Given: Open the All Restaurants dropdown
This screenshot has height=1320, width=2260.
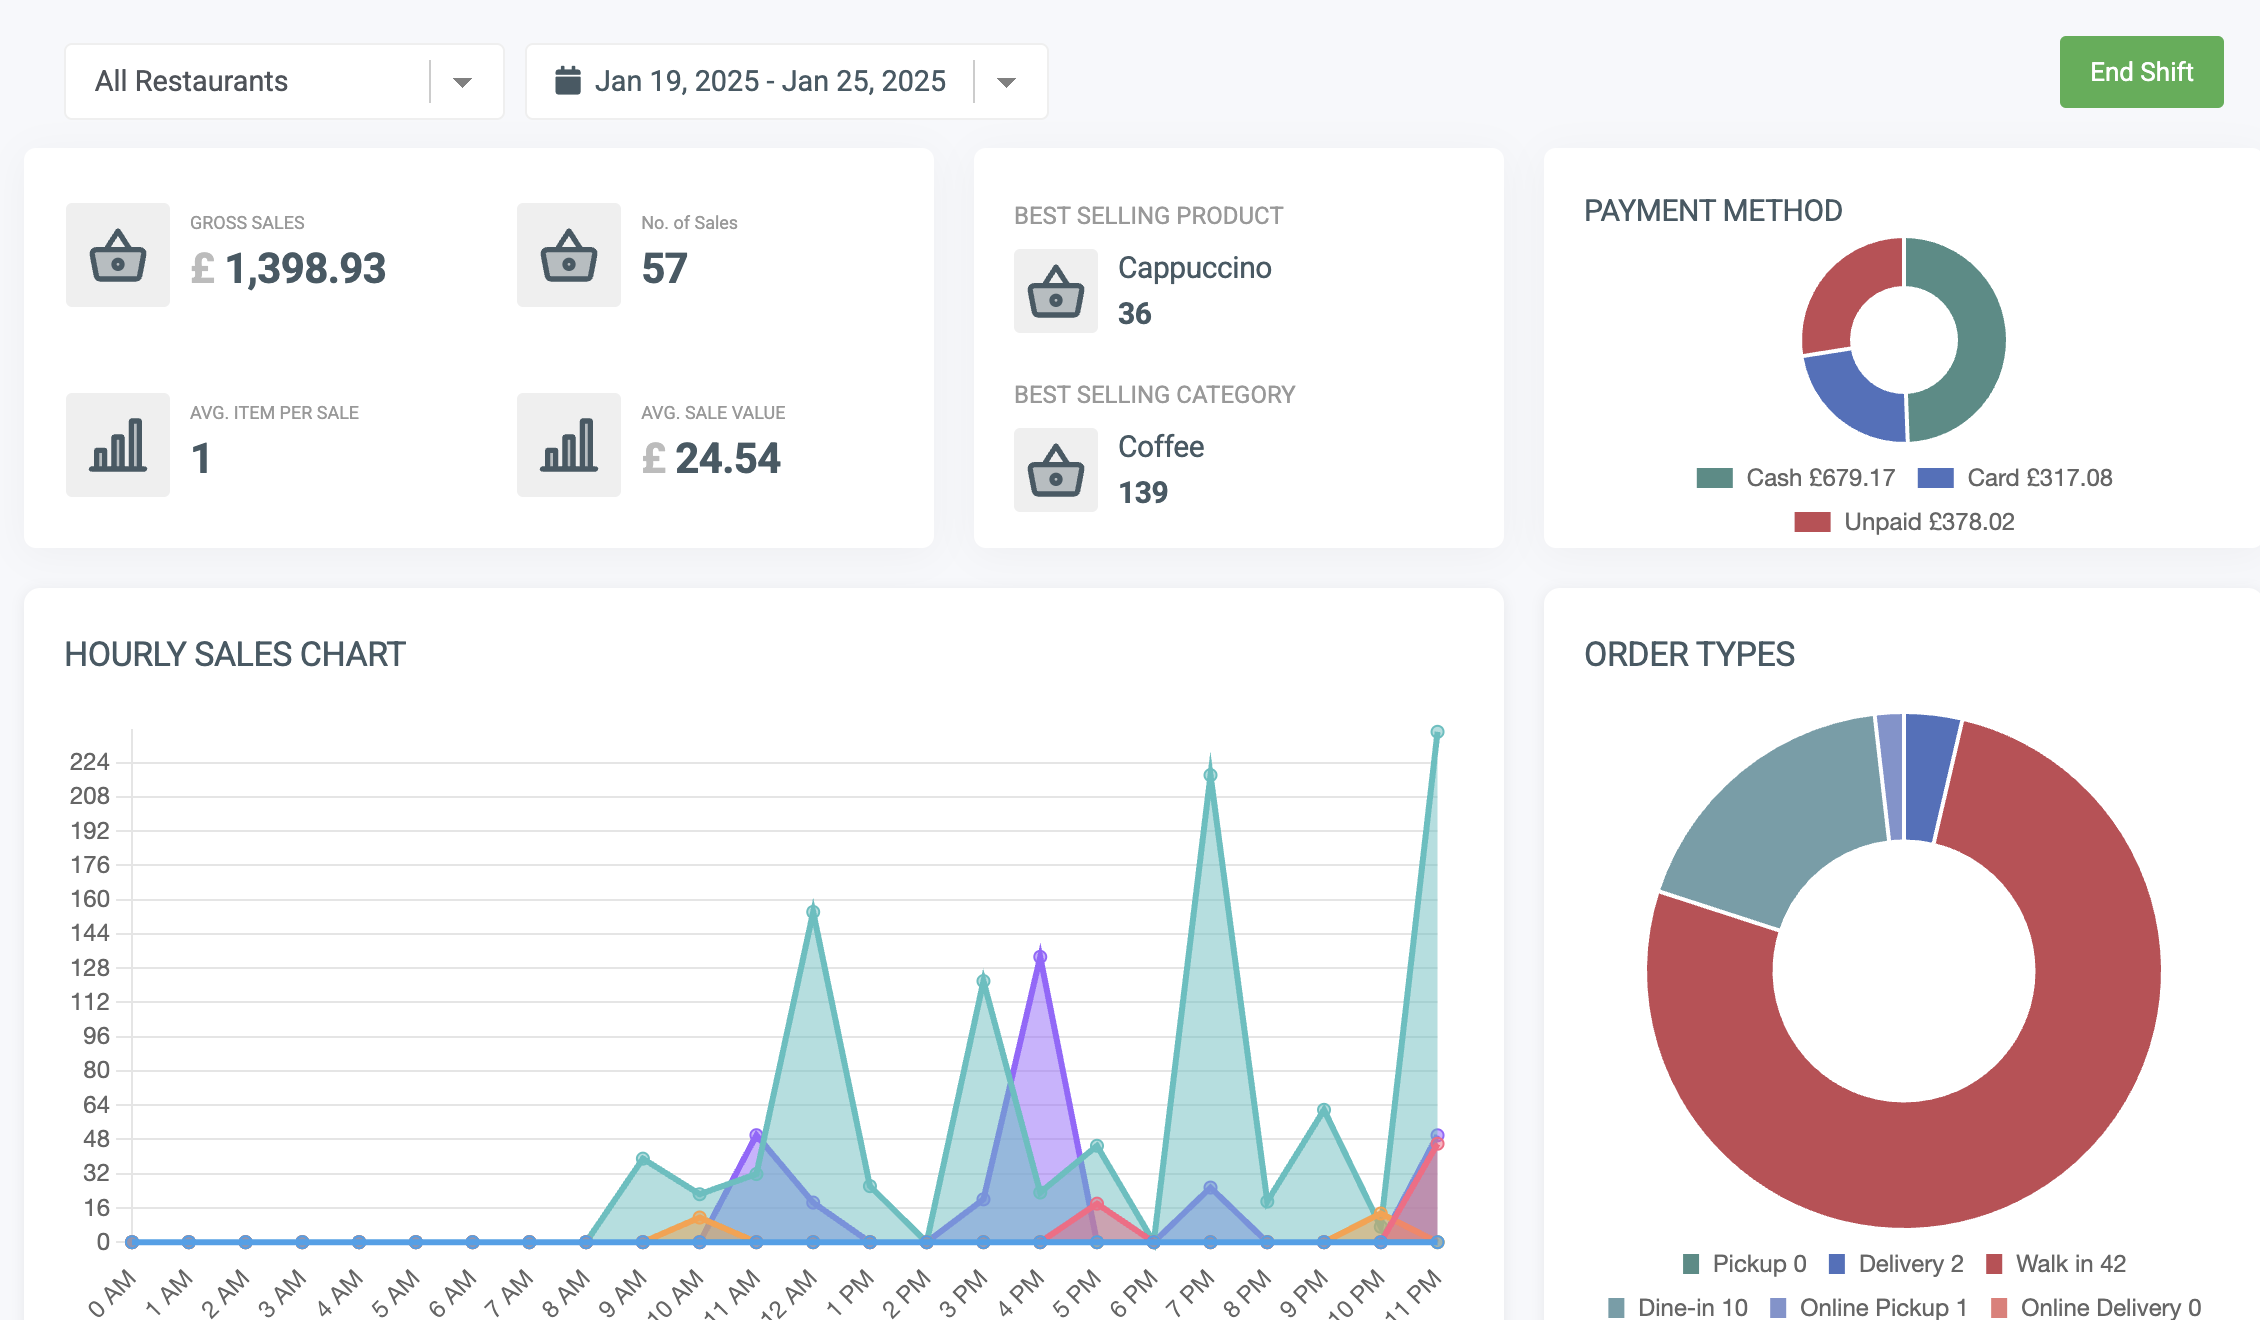Looking at the screenshot, I should (284, 81).
